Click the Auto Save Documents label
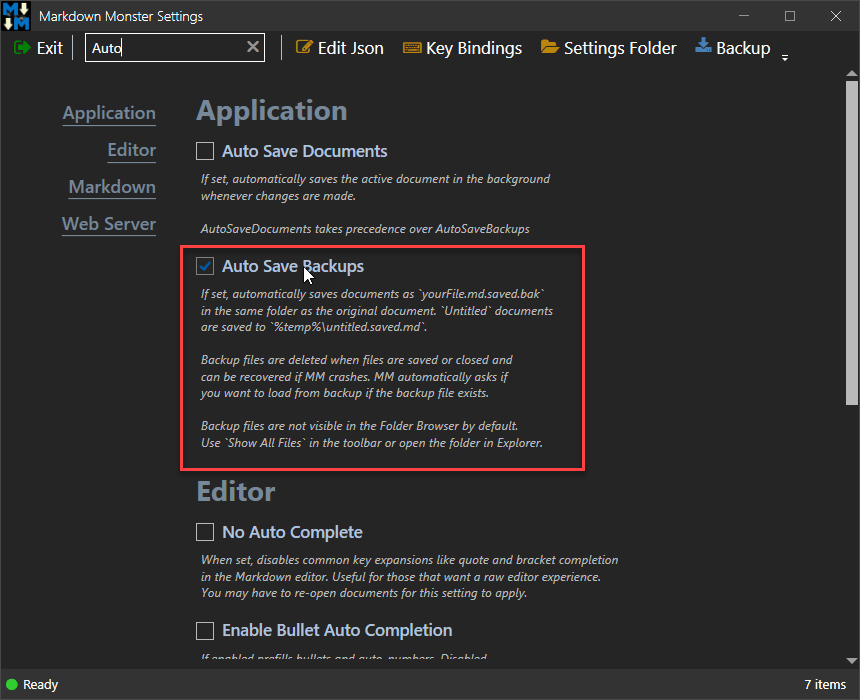Screen dimensions: 860x700 304,151
